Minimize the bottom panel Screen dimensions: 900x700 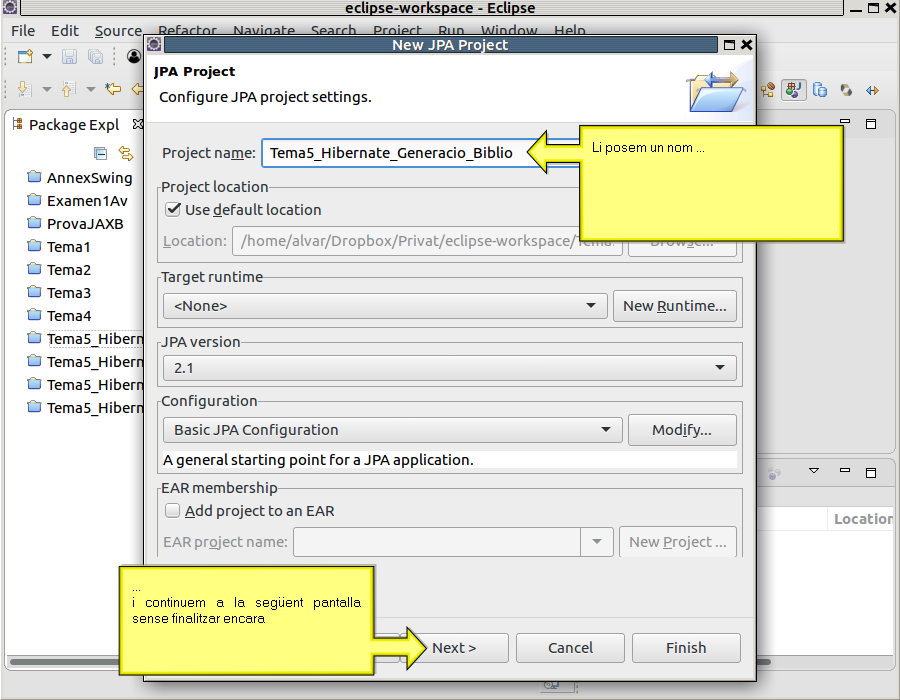[845, 470]
